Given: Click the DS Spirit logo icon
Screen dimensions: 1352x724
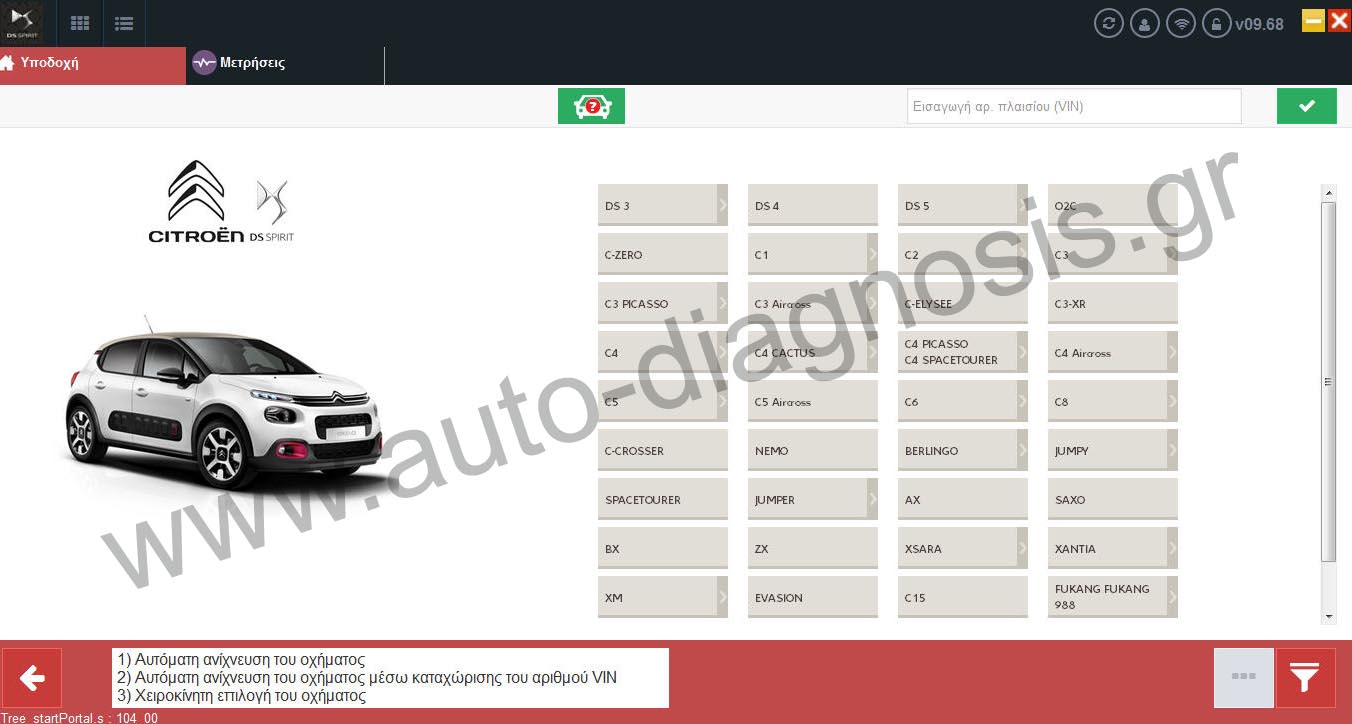Looking at the screenshot, I should (x=21, y=22).
